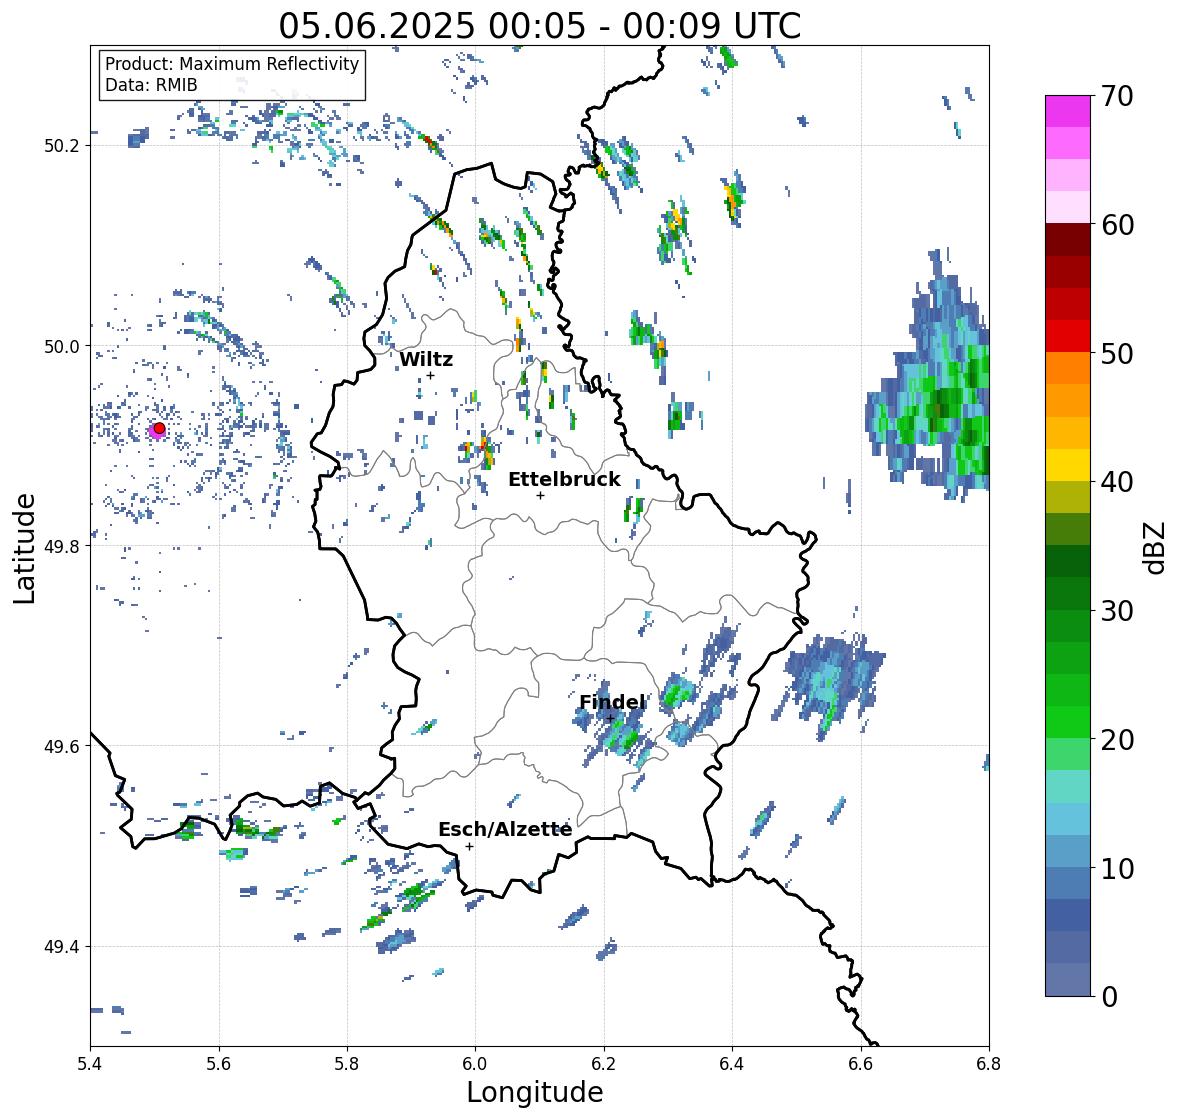Viewport: 1179px width, 1117px height.
Task: Pick the magenta 68-70 dBZ colorbar swatch
Action: [x=1068, y=111]
